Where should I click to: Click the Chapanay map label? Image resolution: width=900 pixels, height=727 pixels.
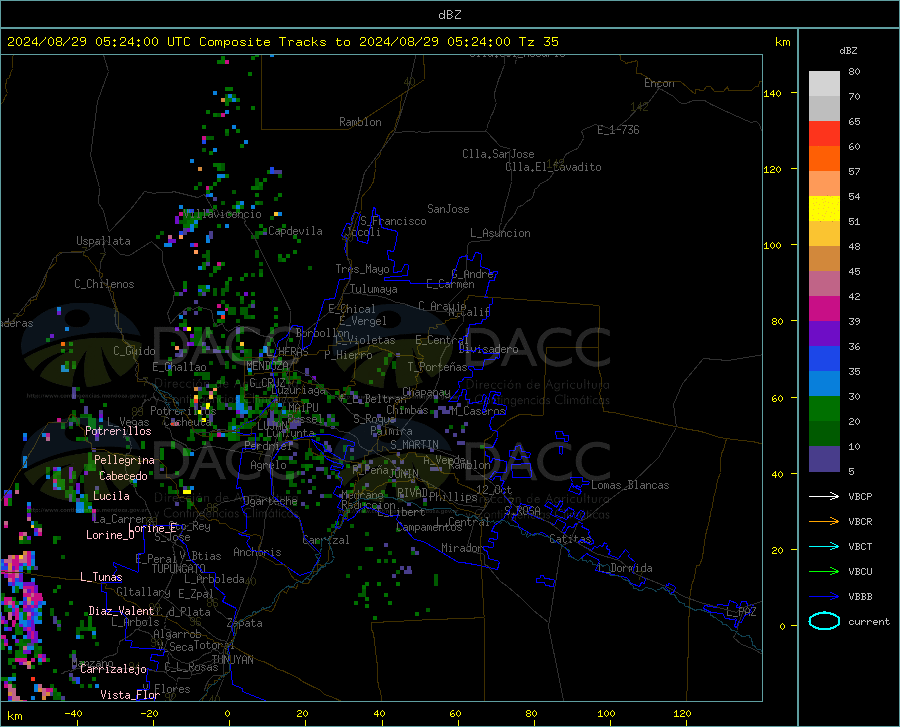[426, 392]
